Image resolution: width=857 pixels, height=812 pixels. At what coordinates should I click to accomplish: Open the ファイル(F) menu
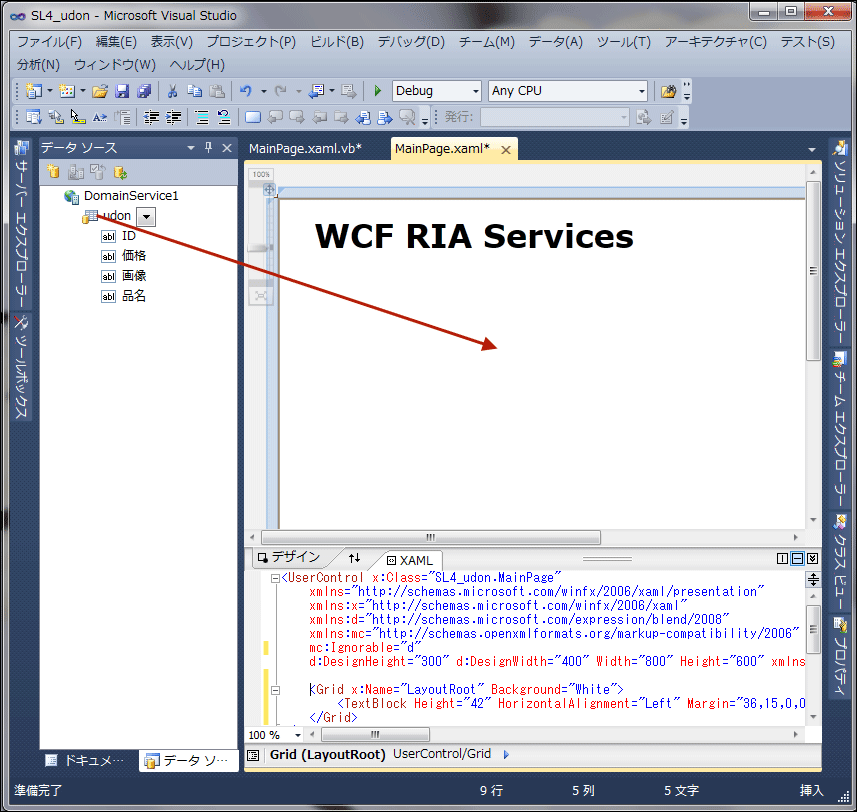[49, 42]
